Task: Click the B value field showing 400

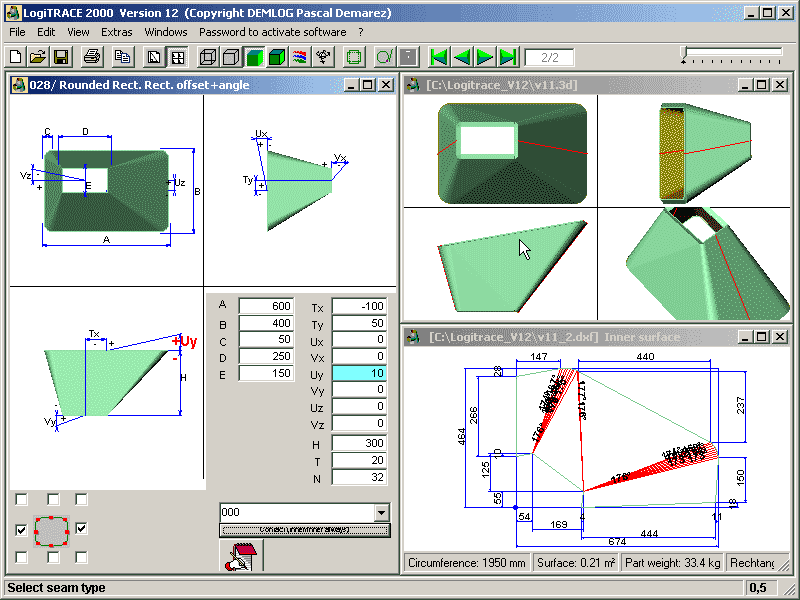Action: (266, 323)
